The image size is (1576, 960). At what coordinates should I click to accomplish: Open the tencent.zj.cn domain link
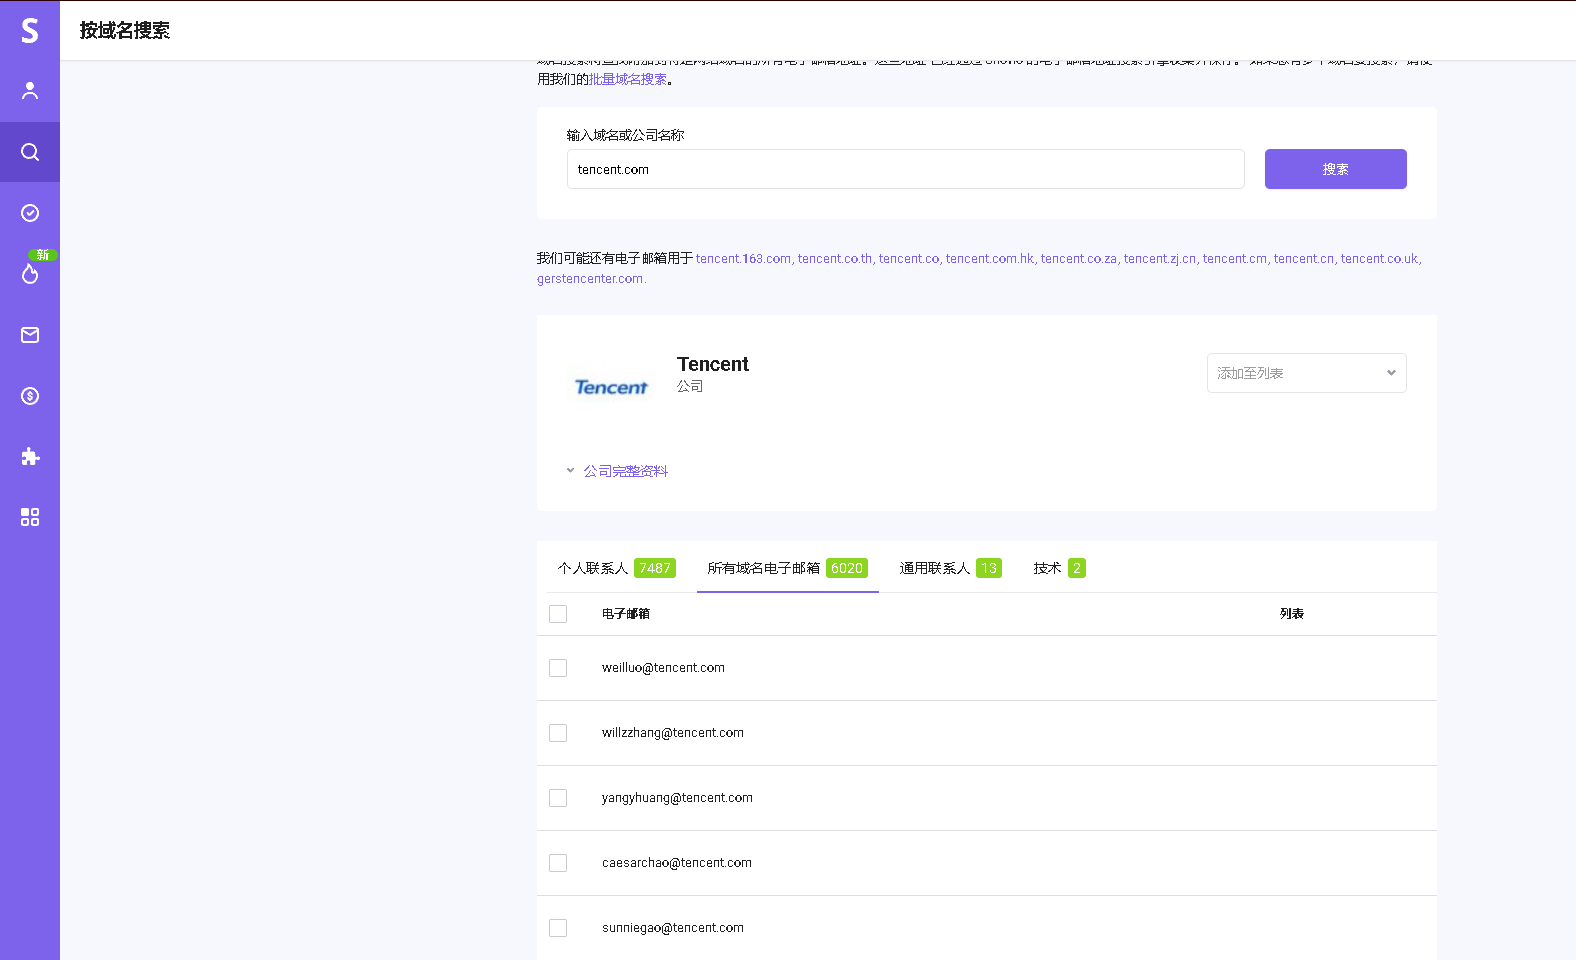tap(1160, 259)
